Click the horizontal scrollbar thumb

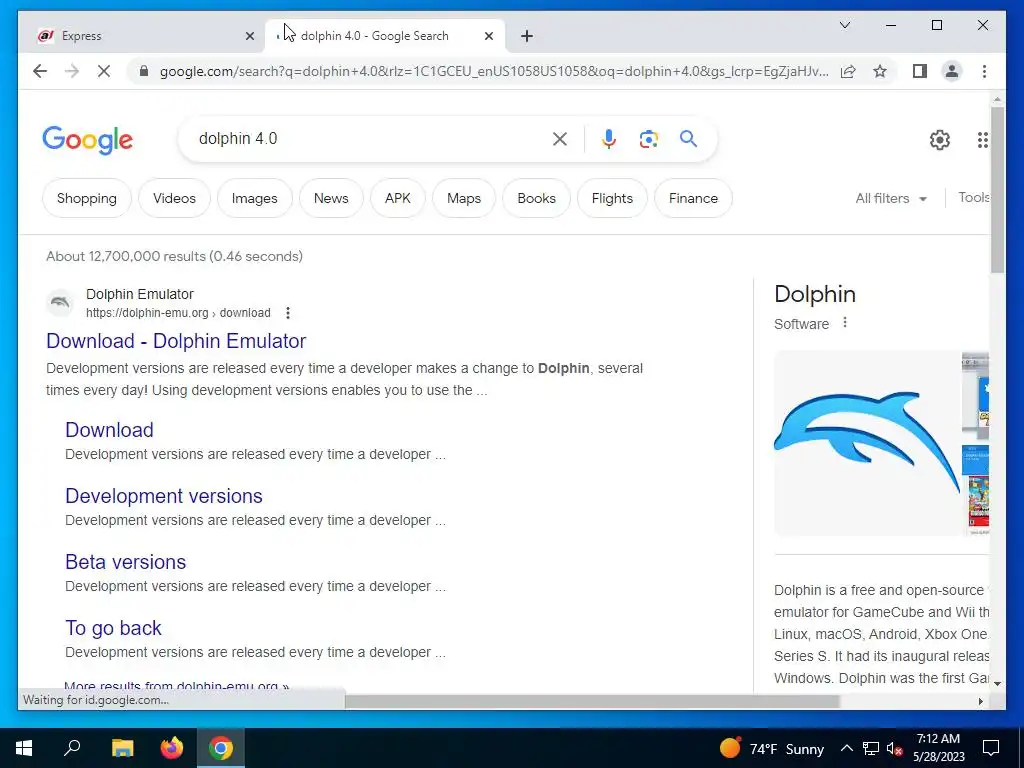[592, 701]
